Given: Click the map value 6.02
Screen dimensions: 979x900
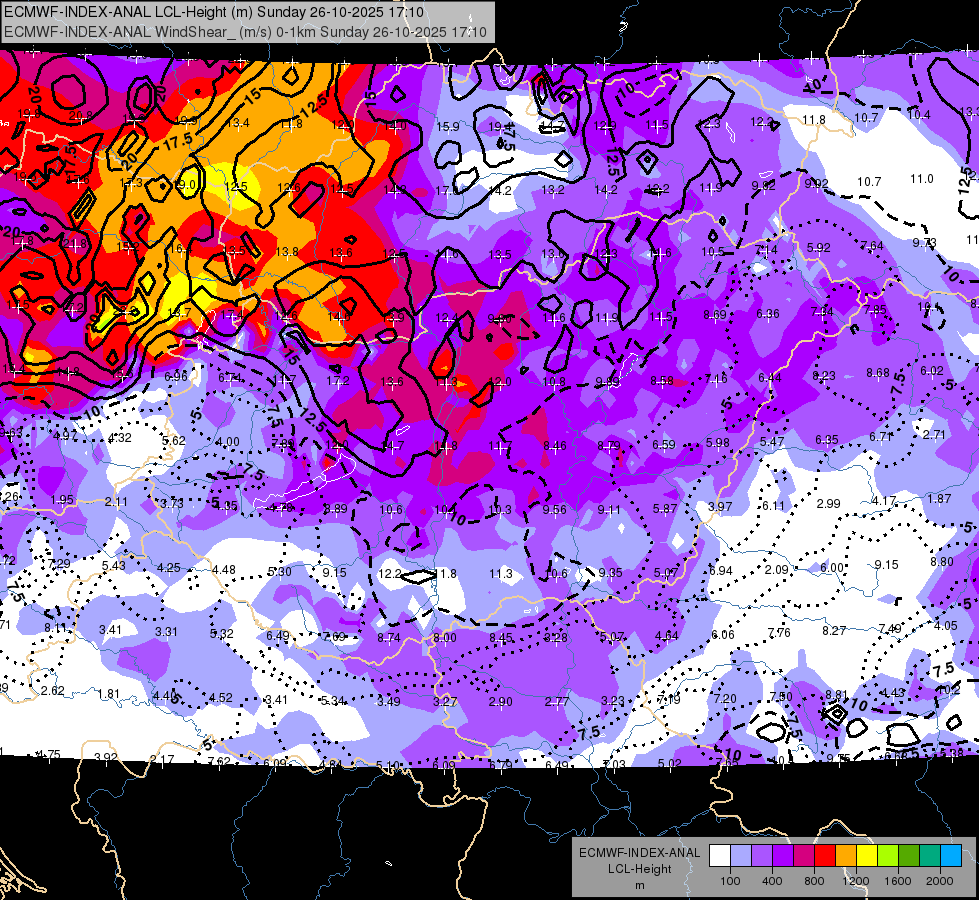Looking at the screenshot, I should (x=932, y=371).
